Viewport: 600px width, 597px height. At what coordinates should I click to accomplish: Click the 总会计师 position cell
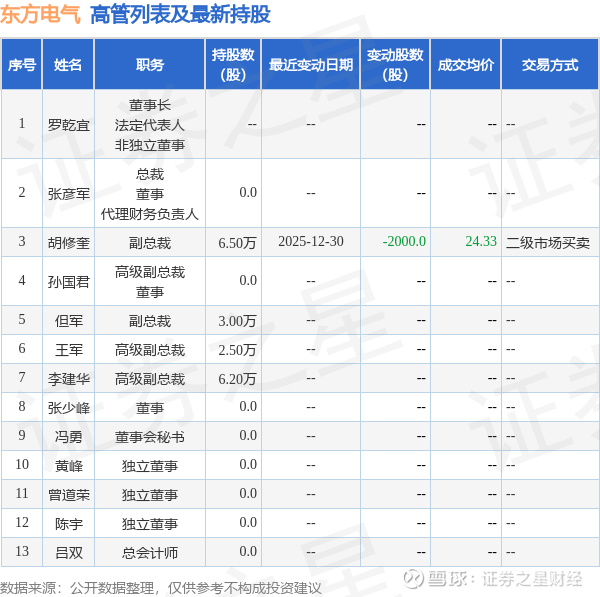[x=150, y=553]
